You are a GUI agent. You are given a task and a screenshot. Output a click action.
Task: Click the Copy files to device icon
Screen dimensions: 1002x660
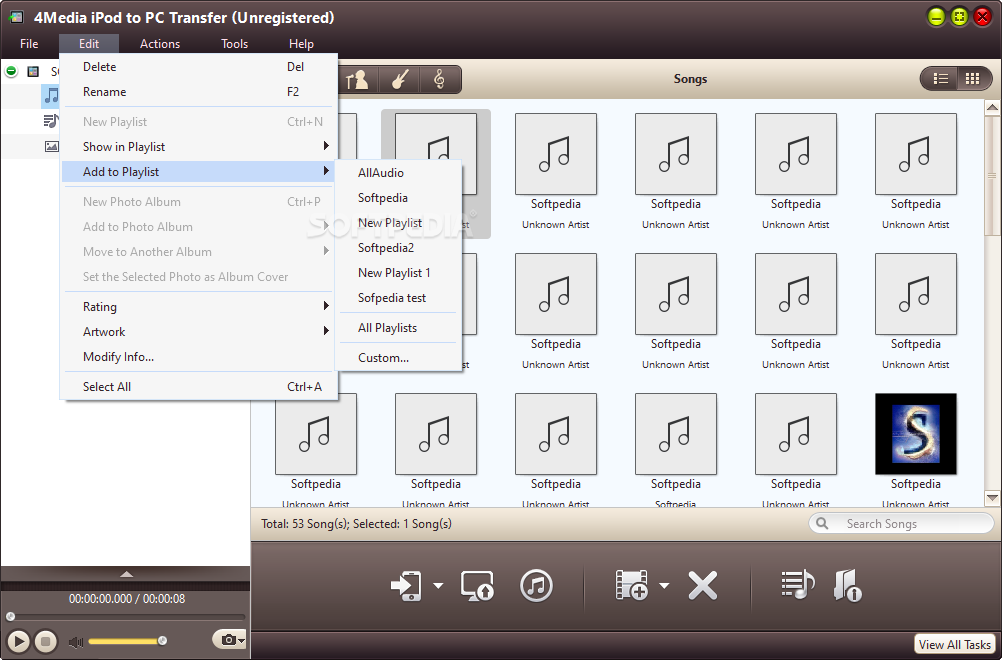[x=406, y=585]
